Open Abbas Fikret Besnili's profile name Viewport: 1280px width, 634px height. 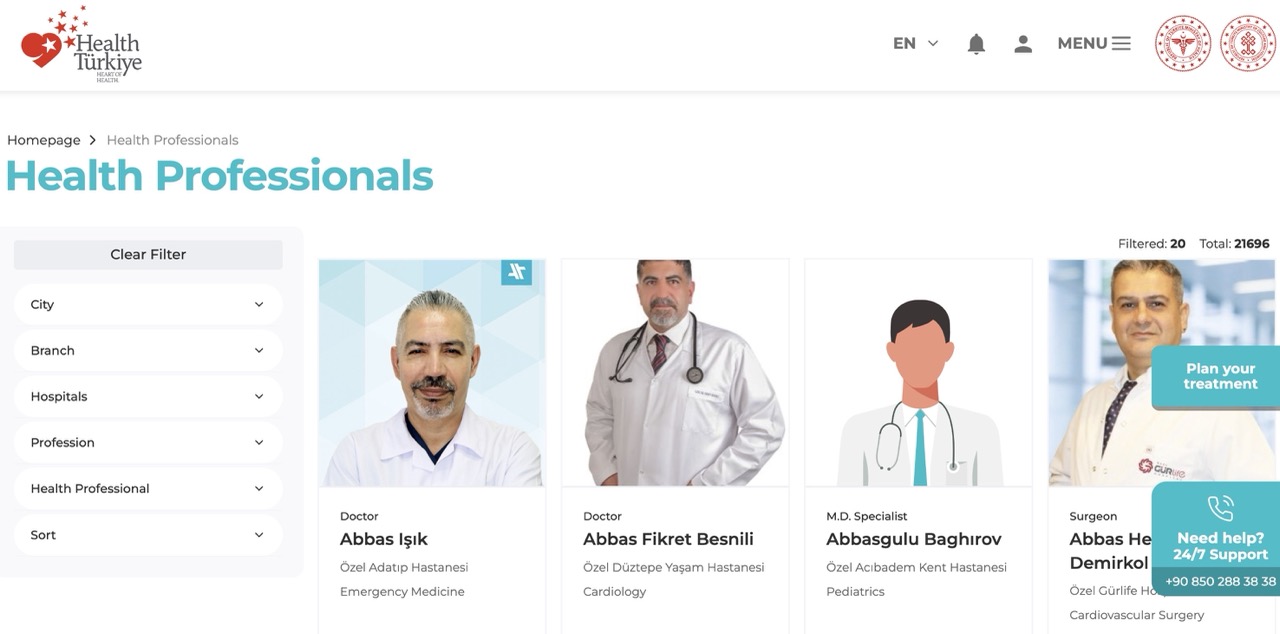tap(668, 539)
